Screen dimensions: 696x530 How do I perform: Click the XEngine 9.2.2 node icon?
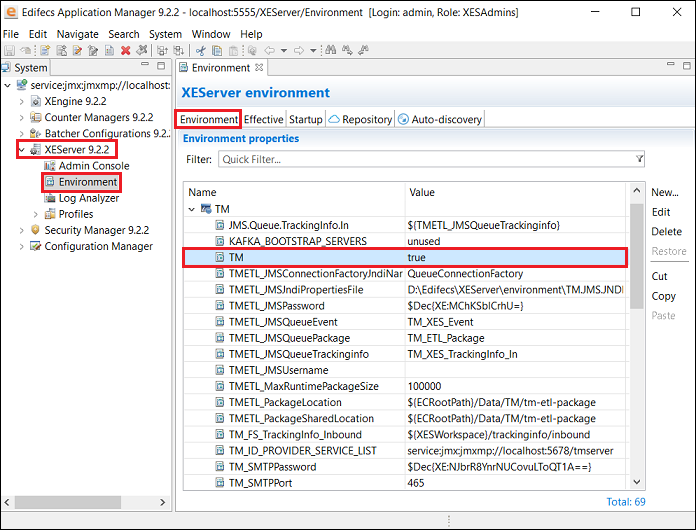click(36, 101)
